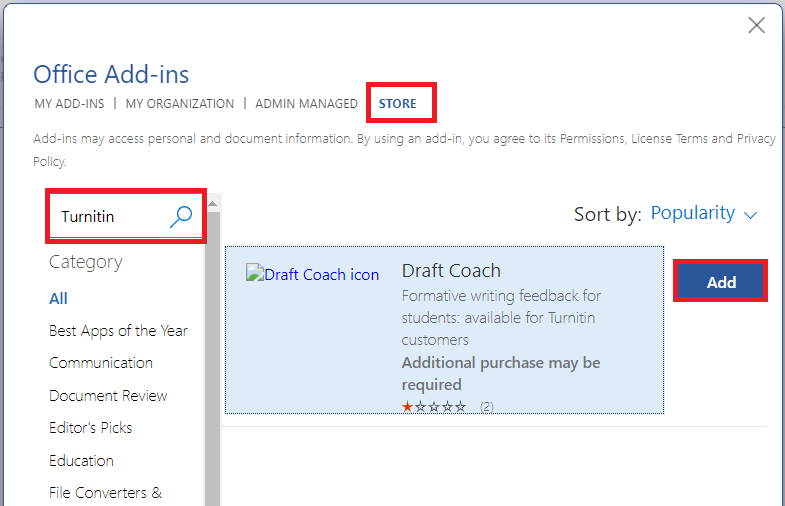Click 'Additional purchase may be required' text
This screenshot has width=785, height=506.
pyautogui.click(x=501, y=373)
